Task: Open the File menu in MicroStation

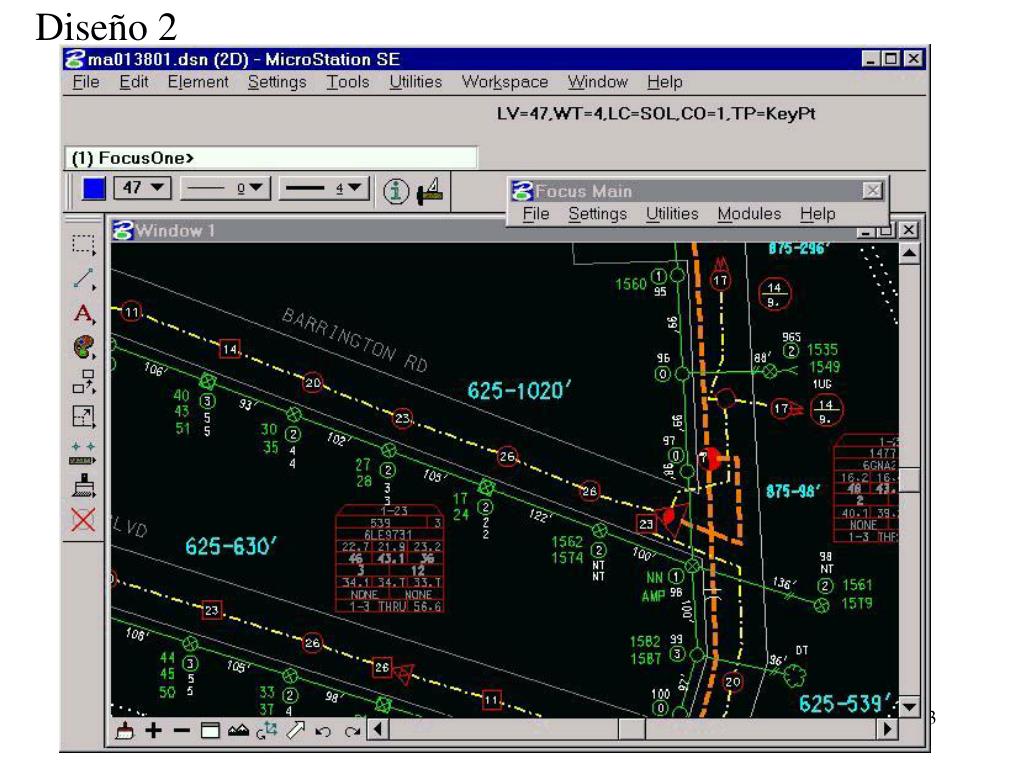Action: click(x=86, y=82)
